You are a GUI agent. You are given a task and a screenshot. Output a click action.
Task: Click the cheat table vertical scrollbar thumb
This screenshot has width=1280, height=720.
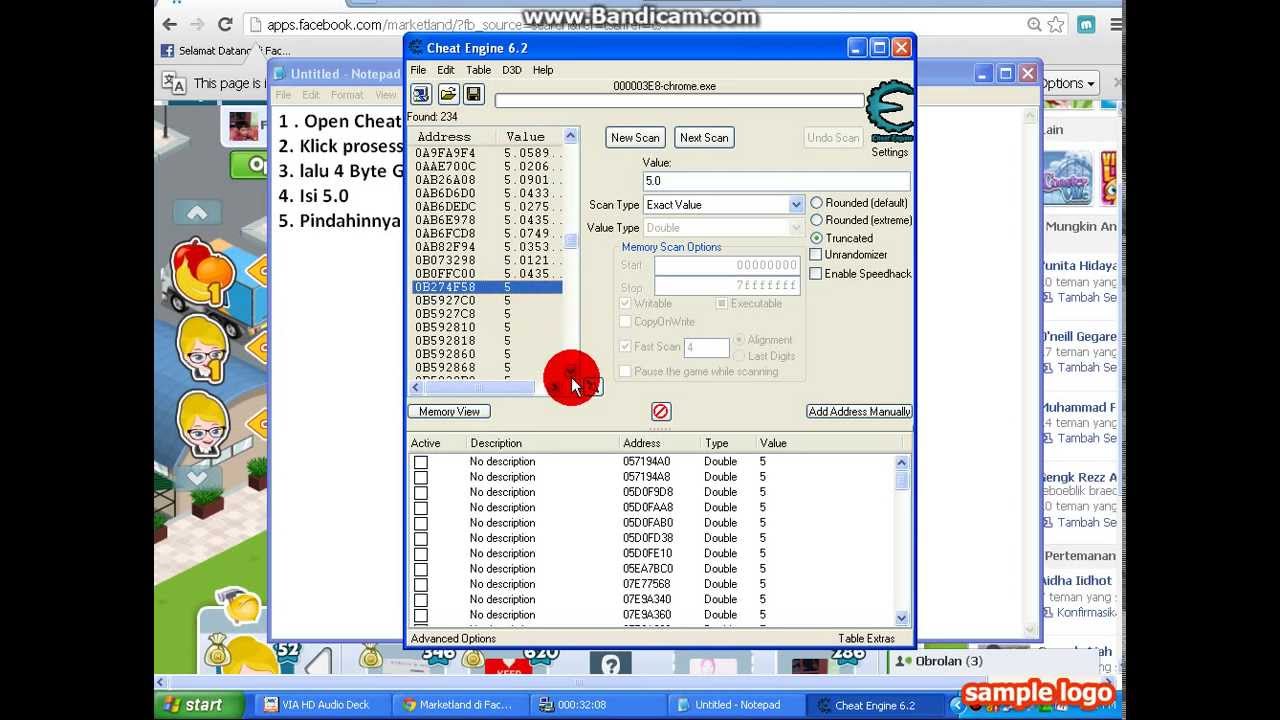[902, 480]
